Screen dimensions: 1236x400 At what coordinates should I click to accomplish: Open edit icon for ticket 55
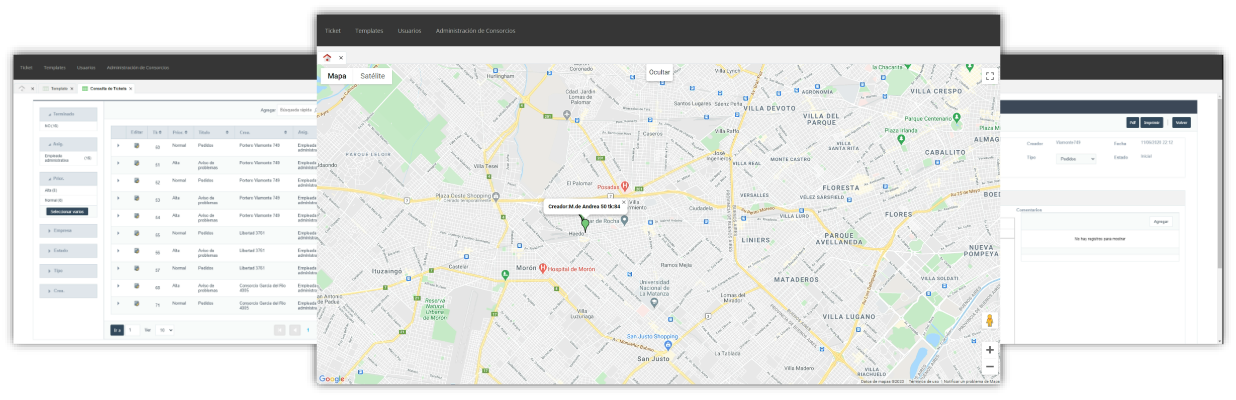137,233
